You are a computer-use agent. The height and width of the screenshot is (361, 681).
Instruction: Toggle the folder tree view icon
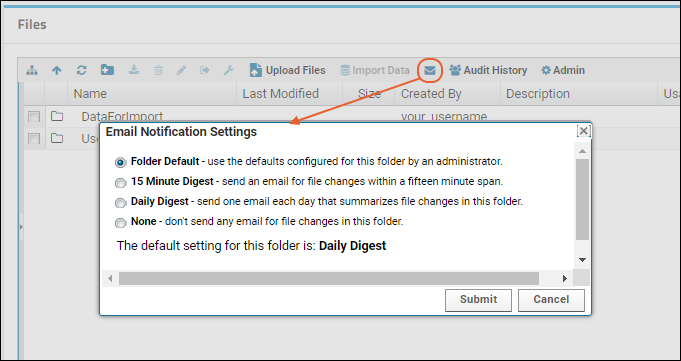pos(32,70)
